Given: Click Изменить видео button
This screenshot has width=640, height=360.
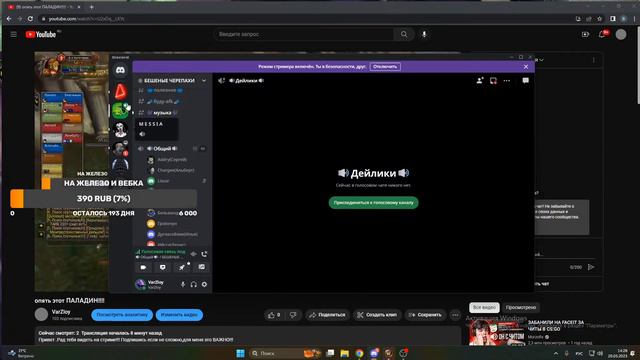Looking at the screenshot, I should tap(179, 315).
